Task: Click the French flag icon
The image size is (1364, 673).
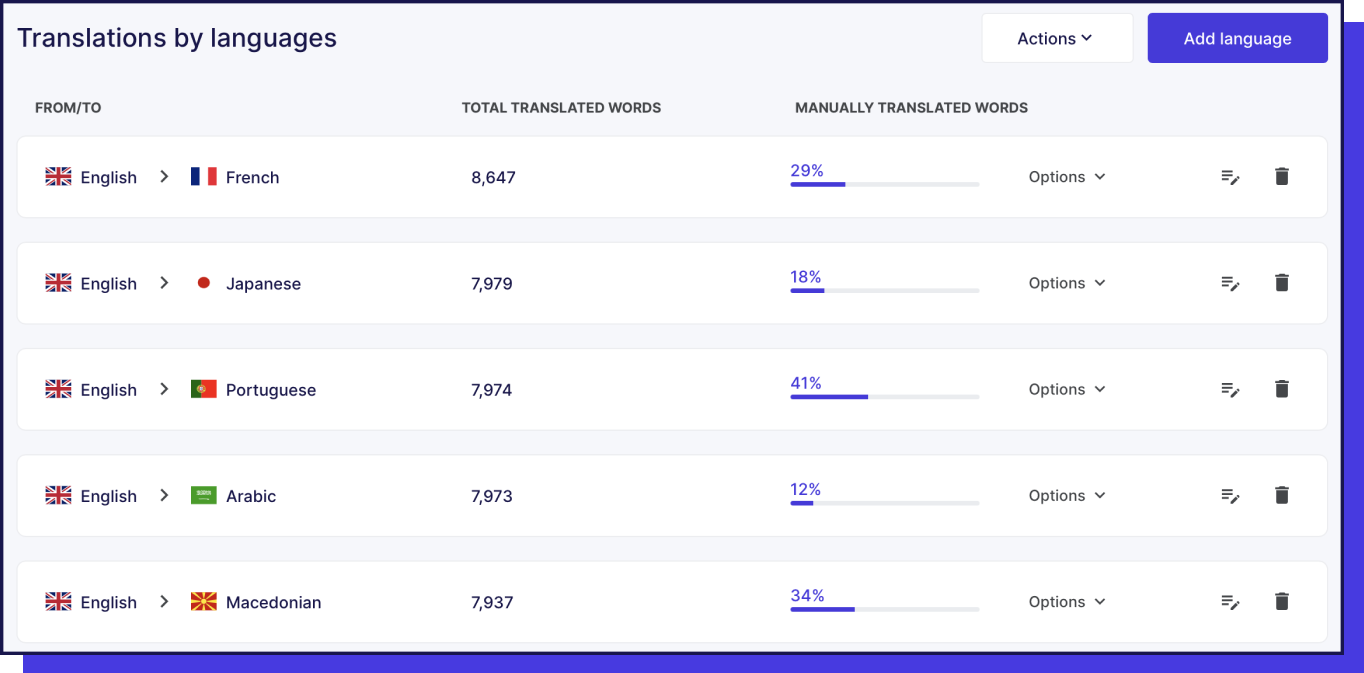Action: (204, 176)
